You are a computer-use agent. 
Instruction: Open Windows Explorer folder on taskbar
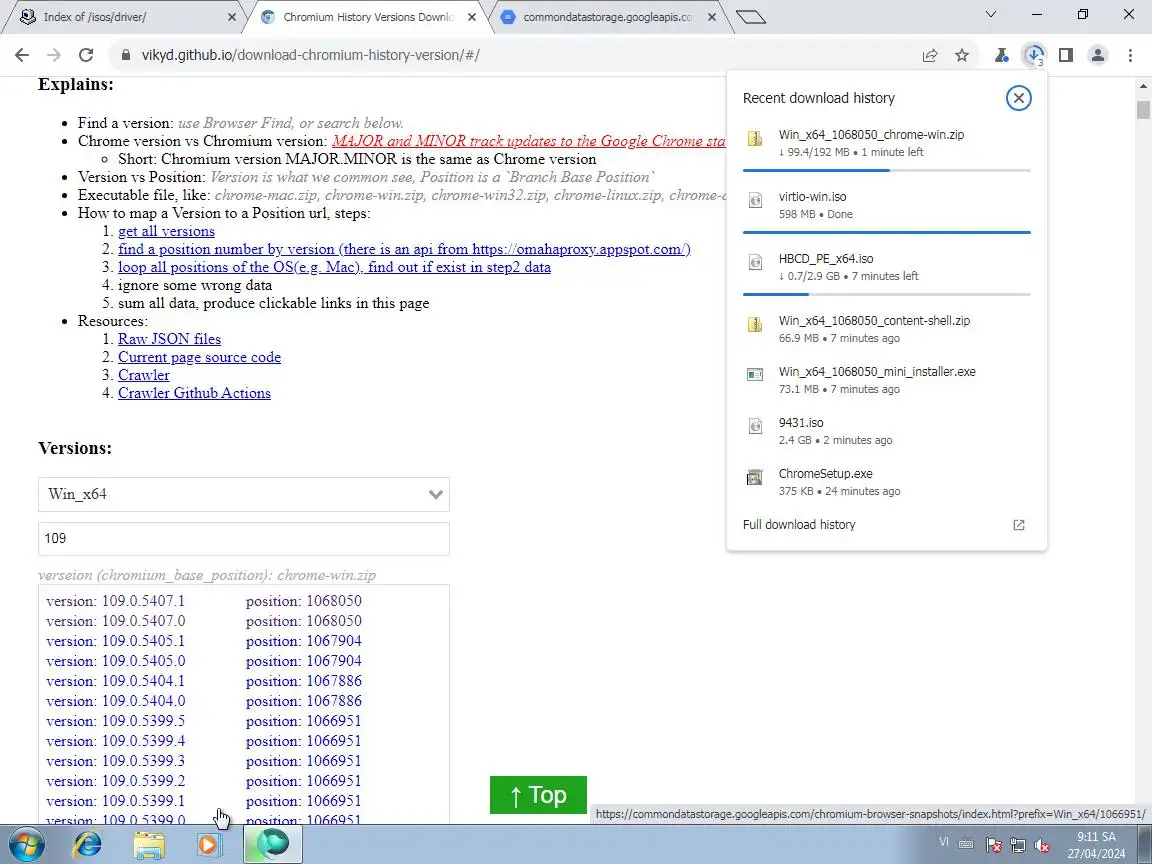148,844
